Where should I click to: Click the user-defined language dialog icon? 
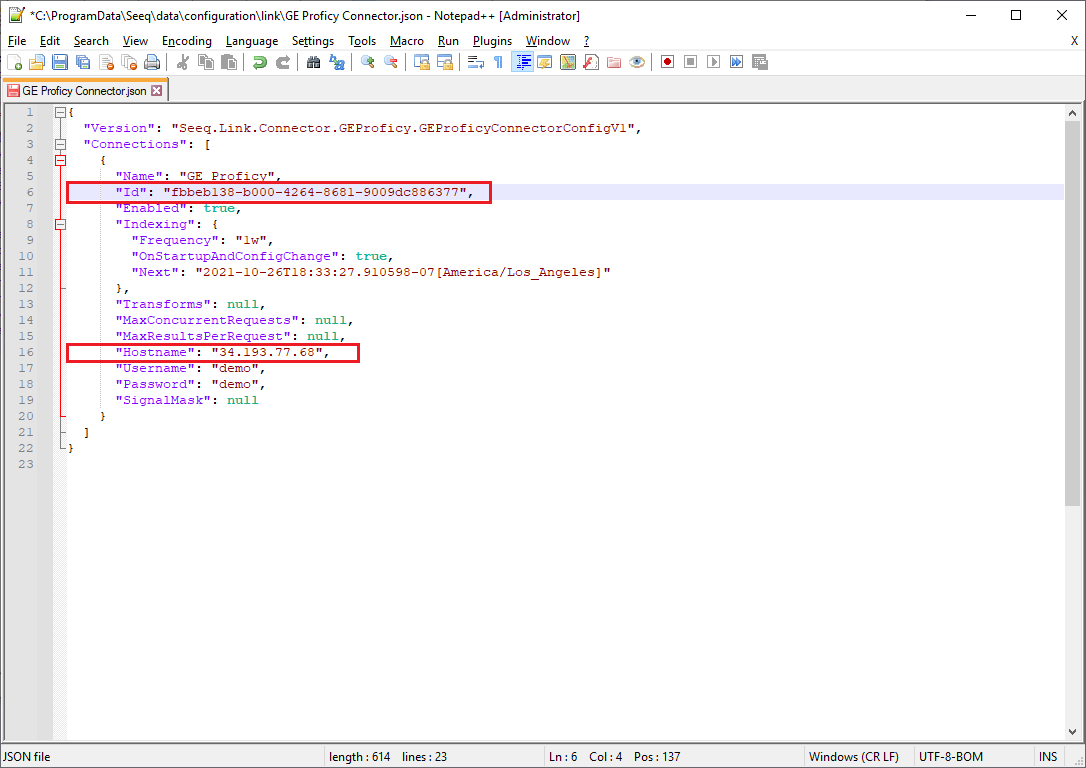[x=545, y=62]
